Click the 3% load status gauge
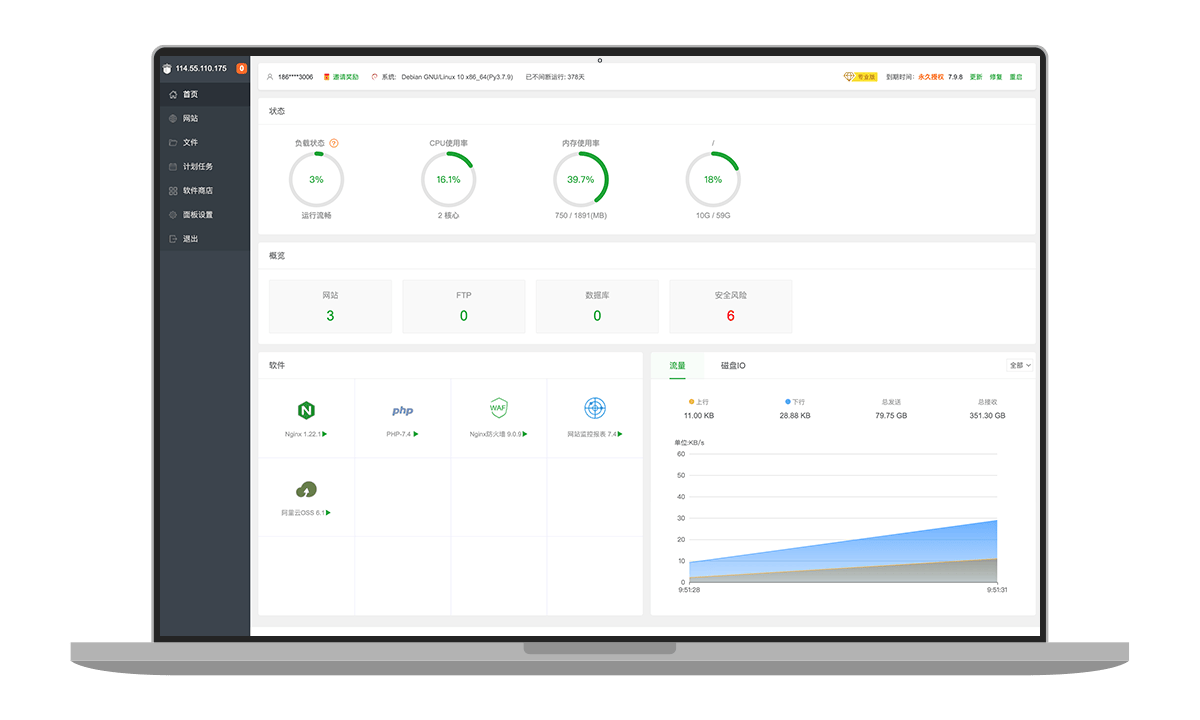Image resolution: width=1200 pixels, height=720 pixels. coord(316,180)
